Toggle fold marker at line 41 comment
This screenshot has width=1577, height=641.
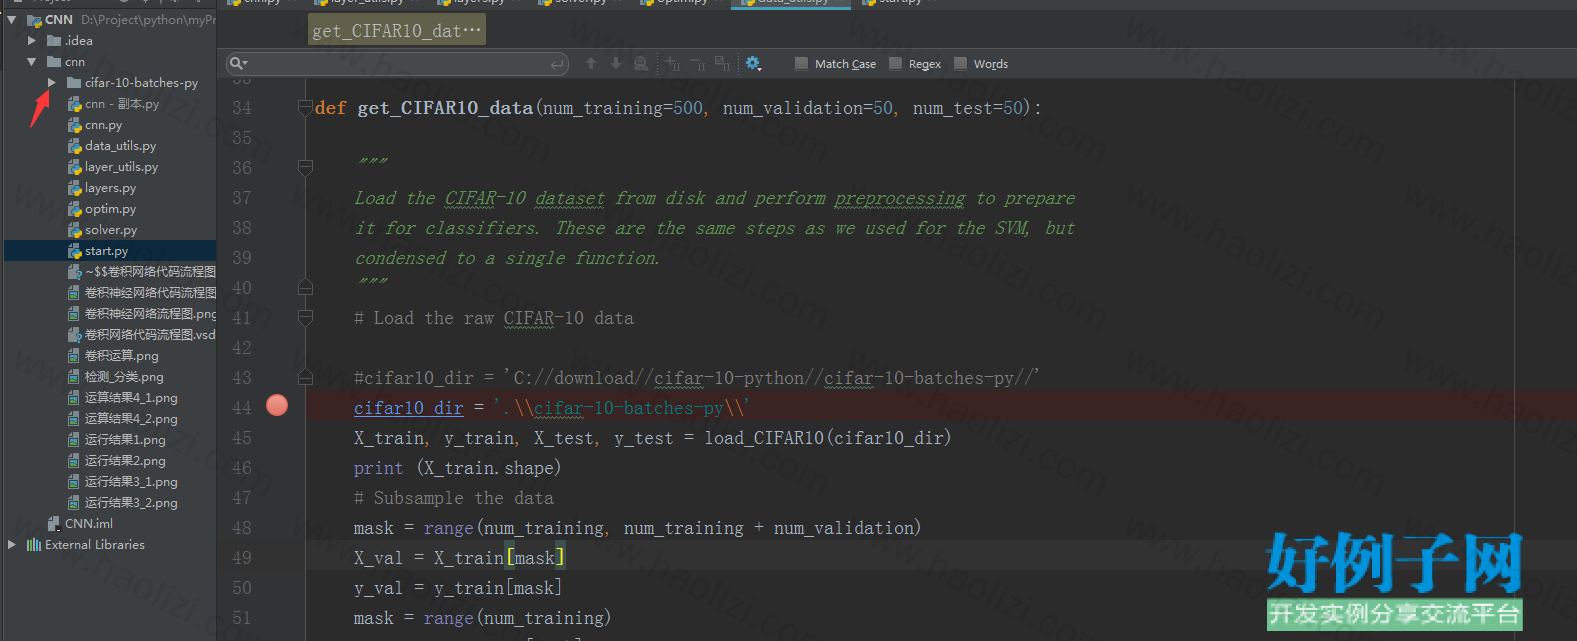click(x=306, y=317)
